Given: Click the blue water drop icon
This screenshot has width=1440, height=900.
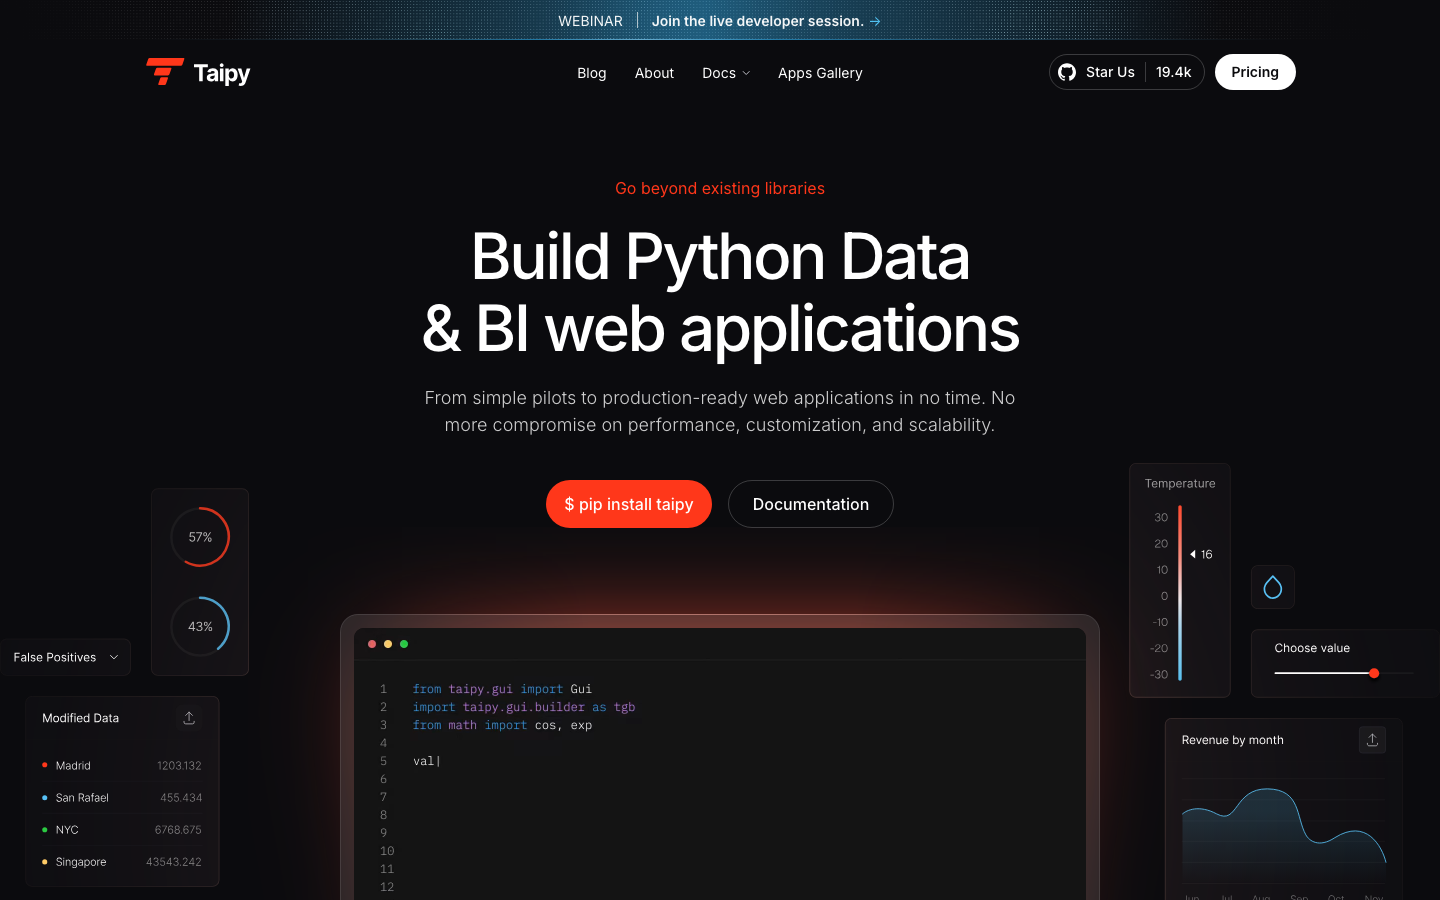Looking at the screenshot, I should coord(1273,587).
